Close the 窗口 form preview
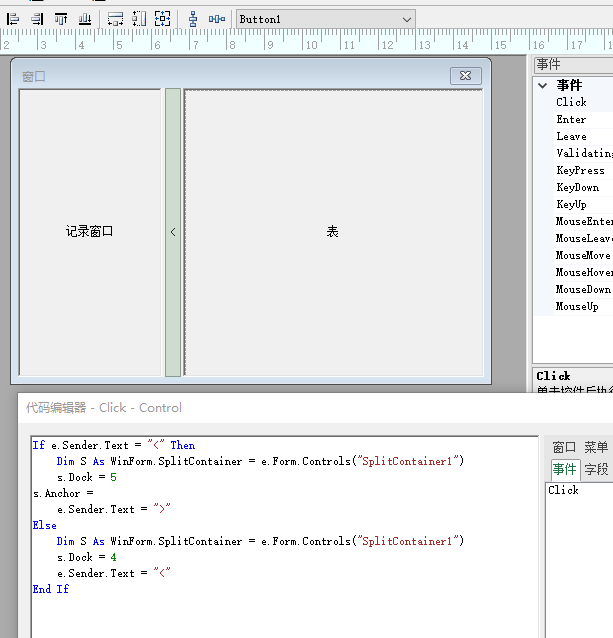Image resolution: width=613 pixels, height=638 pixels. (466, 76)
